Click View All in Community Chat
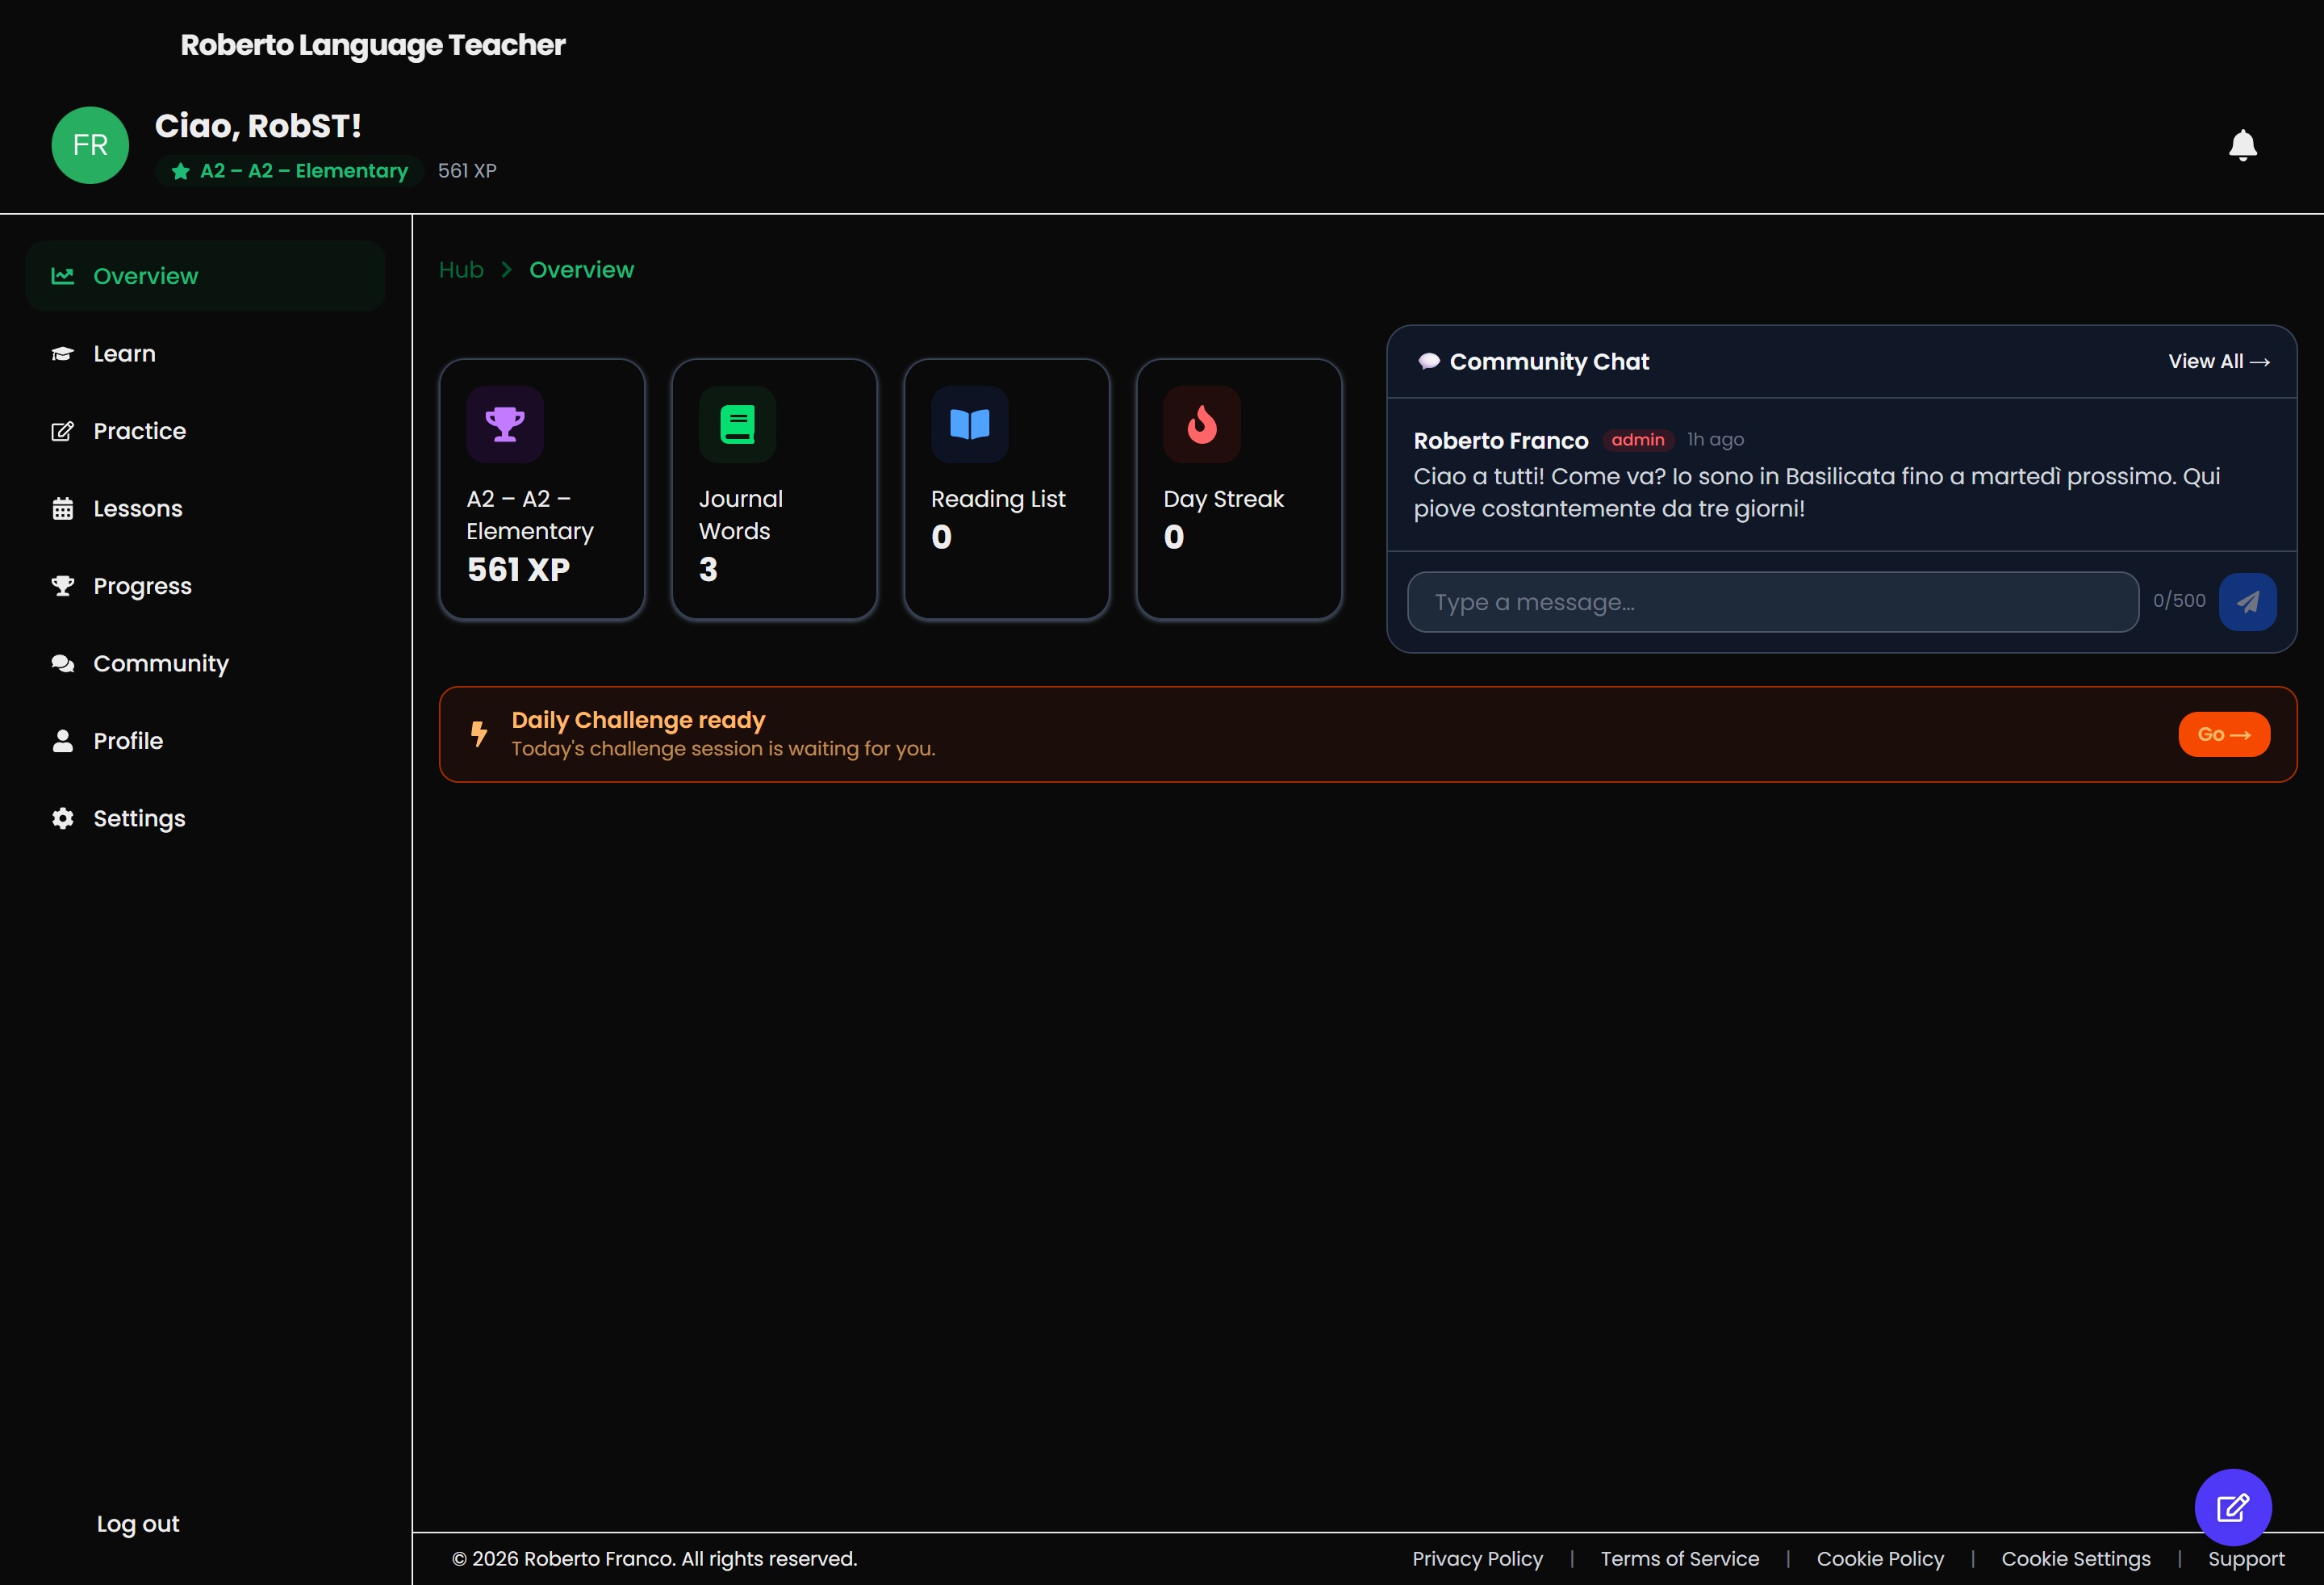2324x1585 pixels. (x=2218, y=362)
